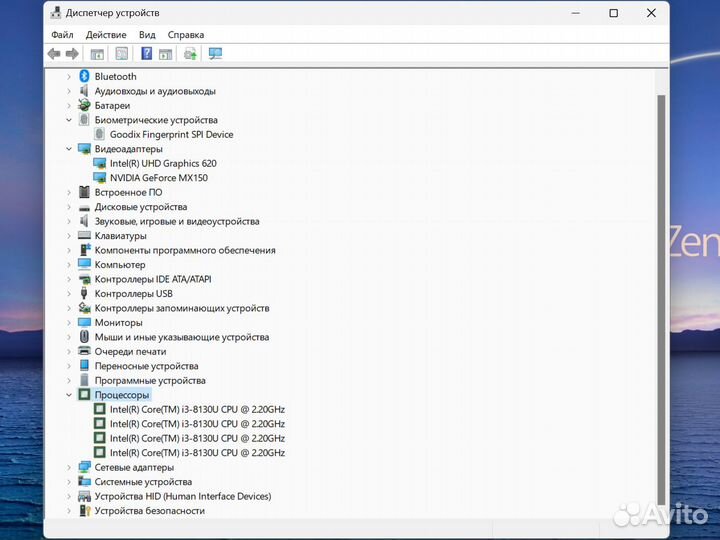This screenshot has width=720, height=540.
Task: Click the Контроллеры USB plug icon
Action: pos(84,293)
